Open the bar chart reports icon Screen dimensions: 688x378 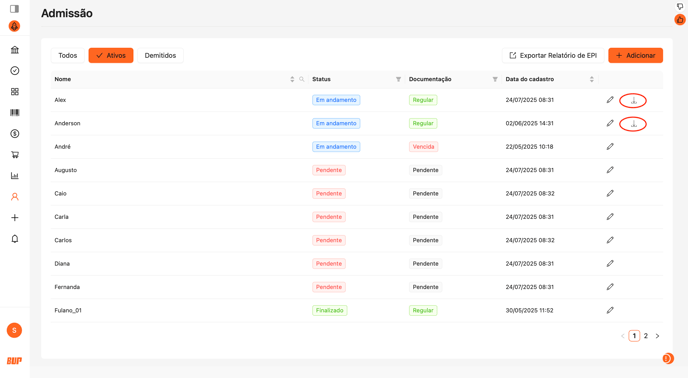pos(14,176)
